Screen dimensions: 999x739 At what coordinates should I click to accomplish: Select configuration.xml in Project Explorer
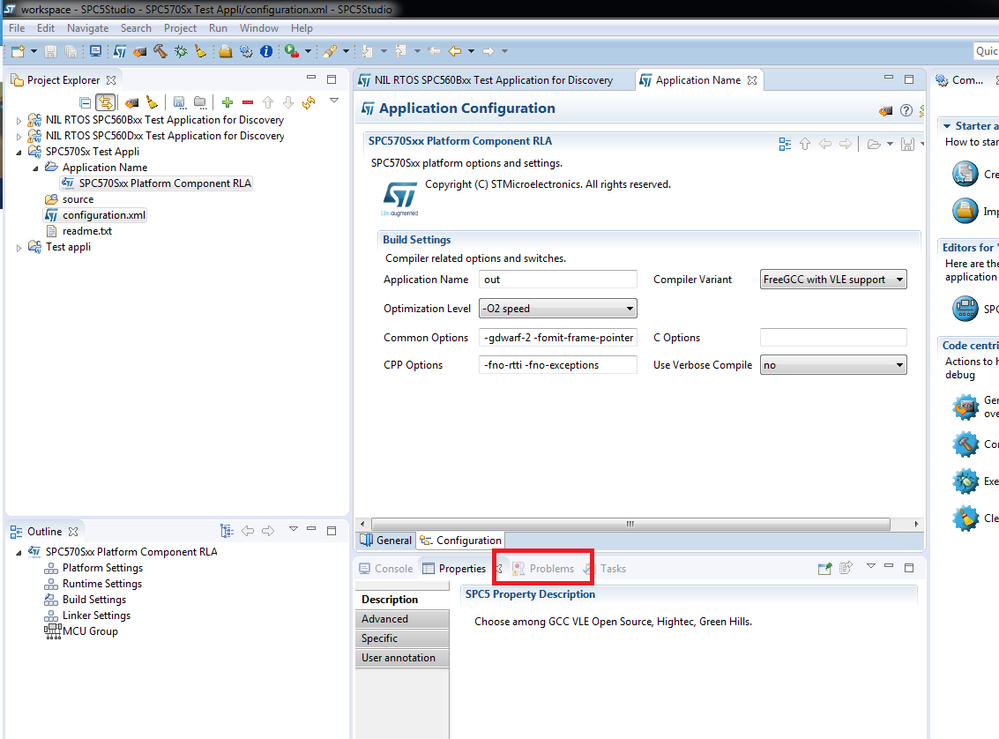pyautogui.click(x=96, y=215)
